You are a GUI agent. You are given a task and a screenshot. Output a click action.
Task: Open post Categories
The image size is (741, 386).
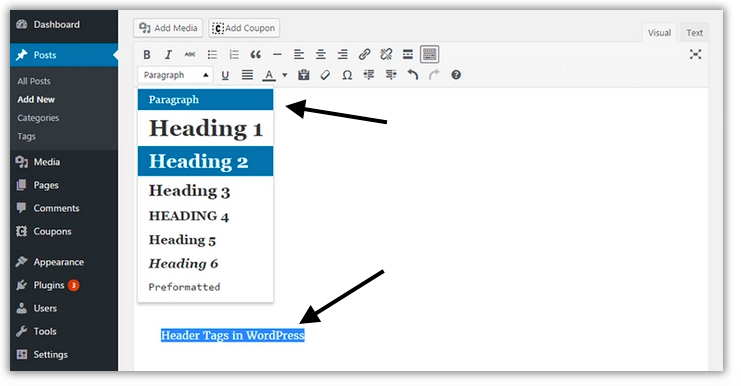coord(38,118)
